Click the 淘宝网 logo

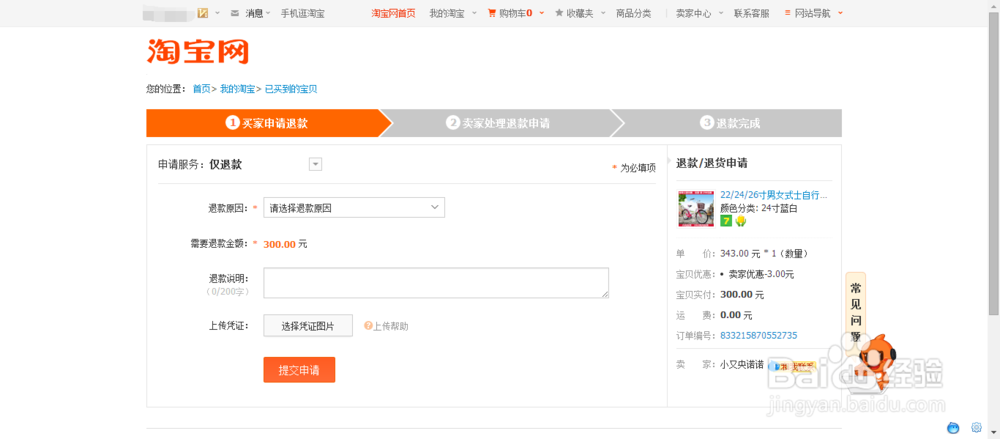point(198,52)
